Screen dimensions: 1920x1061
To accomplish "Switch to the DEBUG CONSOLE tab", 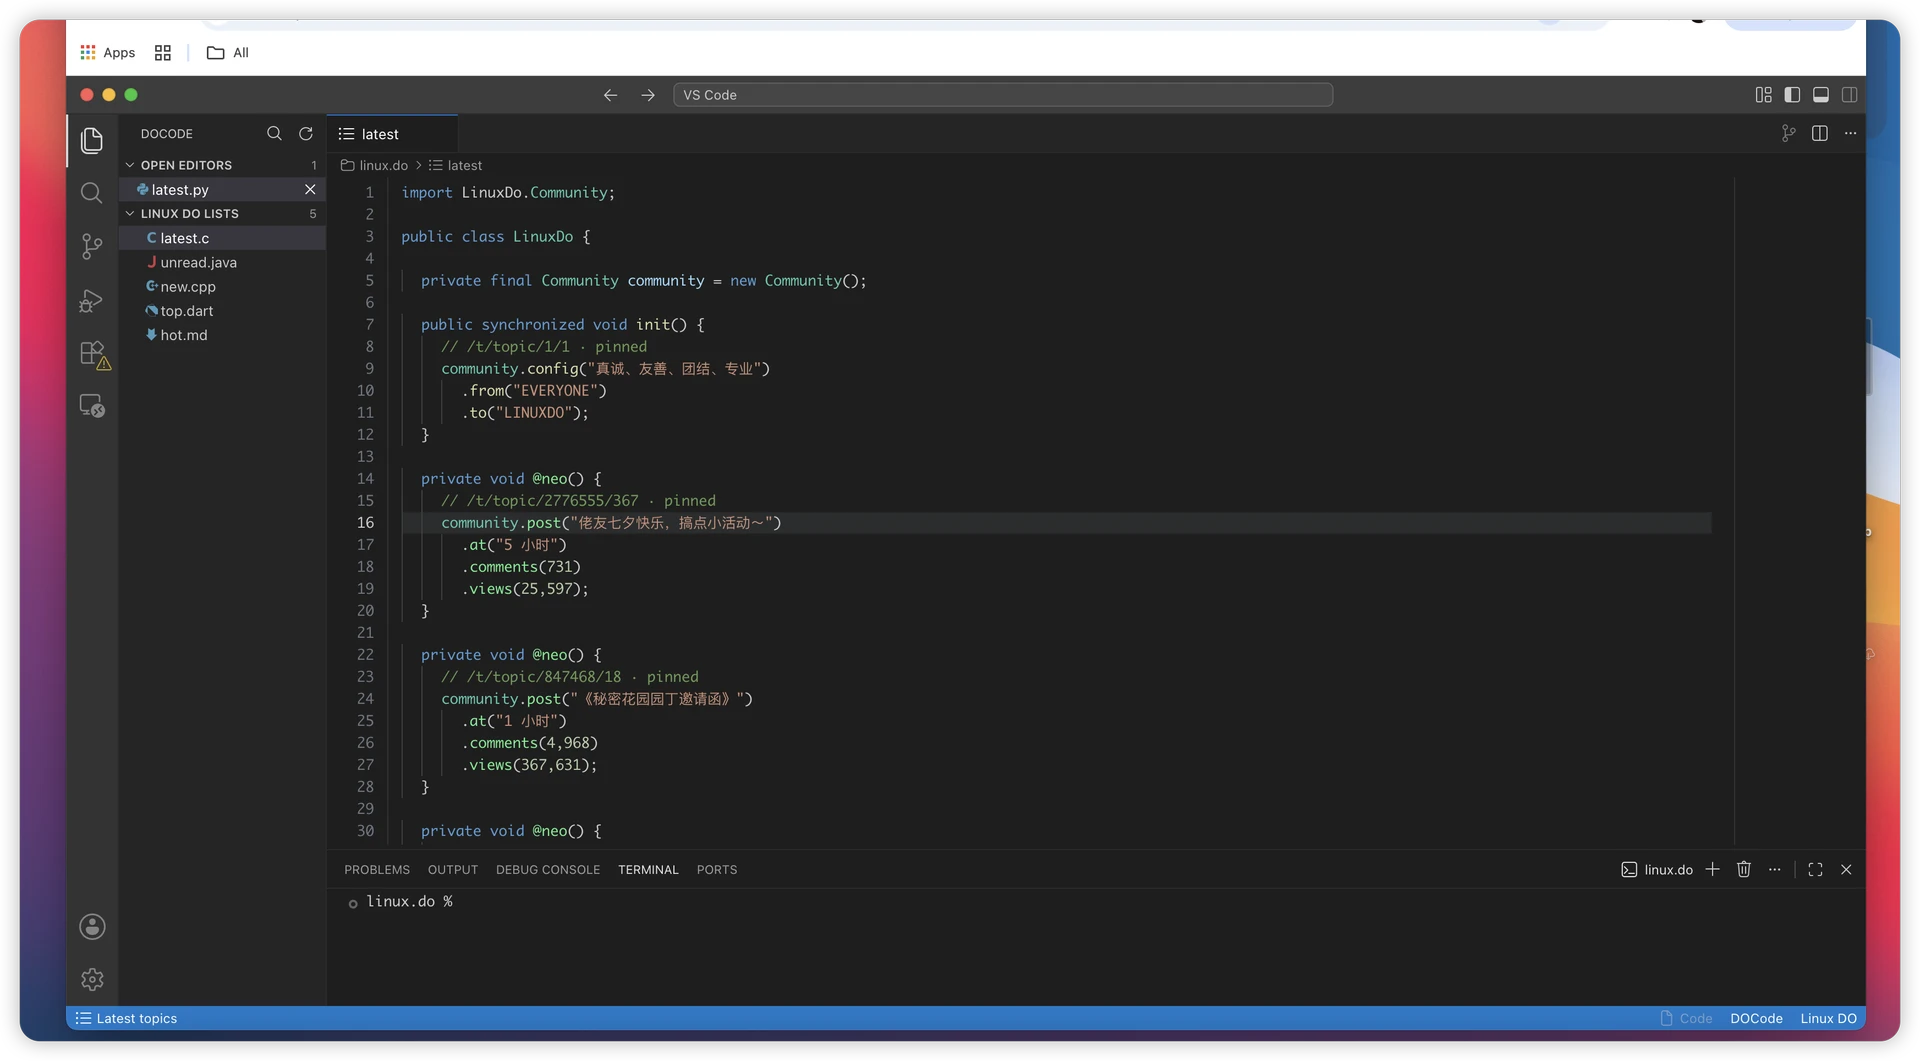I will click(548, 870).
